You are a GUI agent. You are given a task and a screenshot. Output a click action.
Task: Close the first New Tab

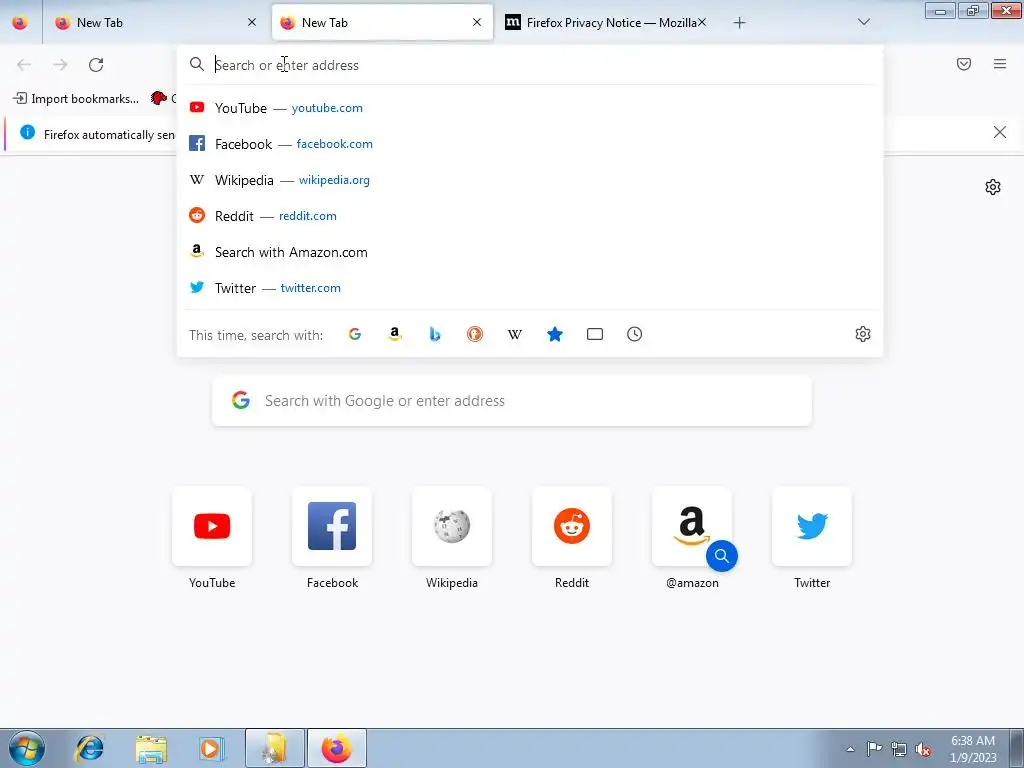[252, 22]
